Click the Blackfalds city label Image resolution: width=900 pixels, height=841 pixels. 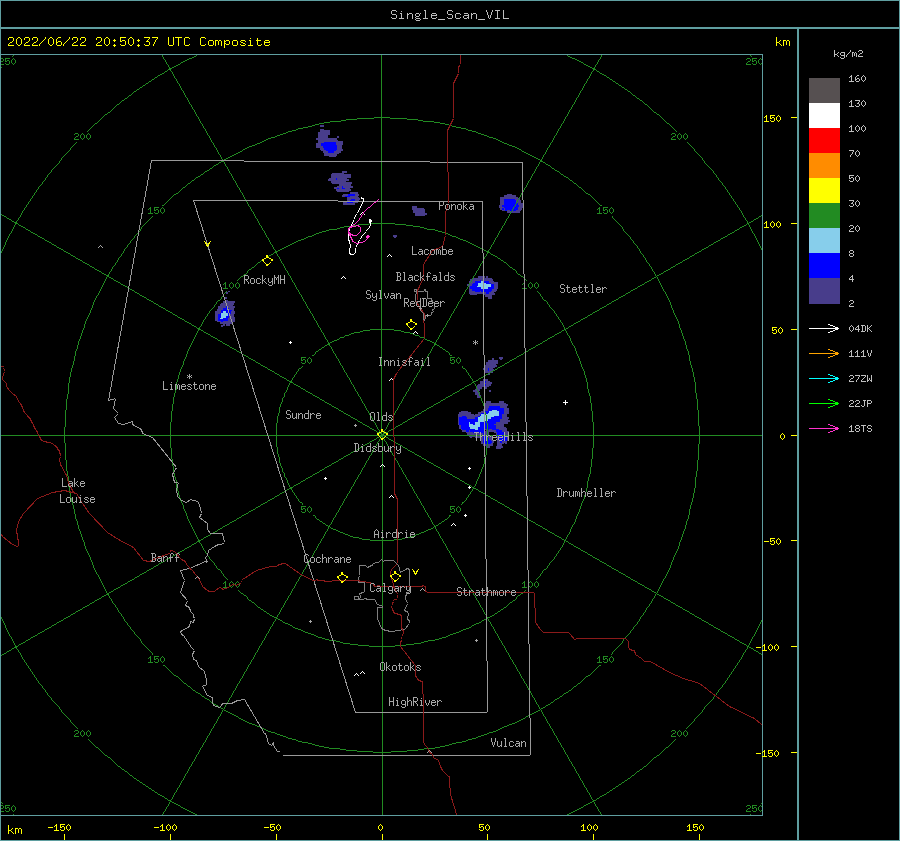point(425,277)
